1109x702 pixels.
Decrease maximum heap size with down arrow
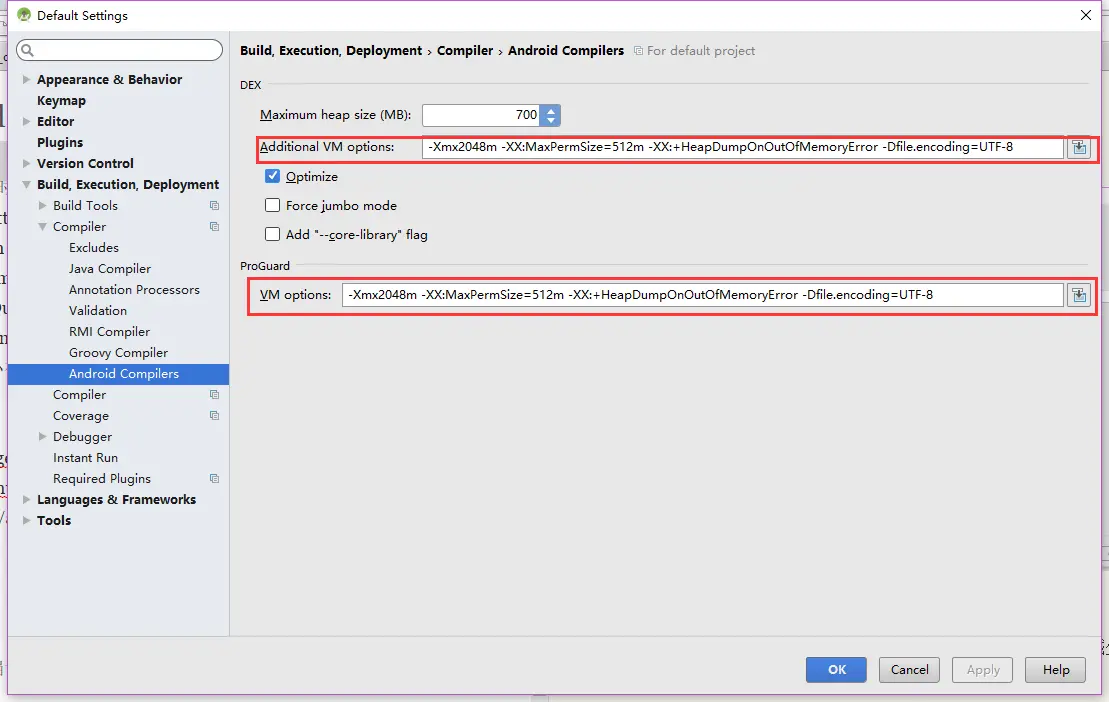(551, 121)
